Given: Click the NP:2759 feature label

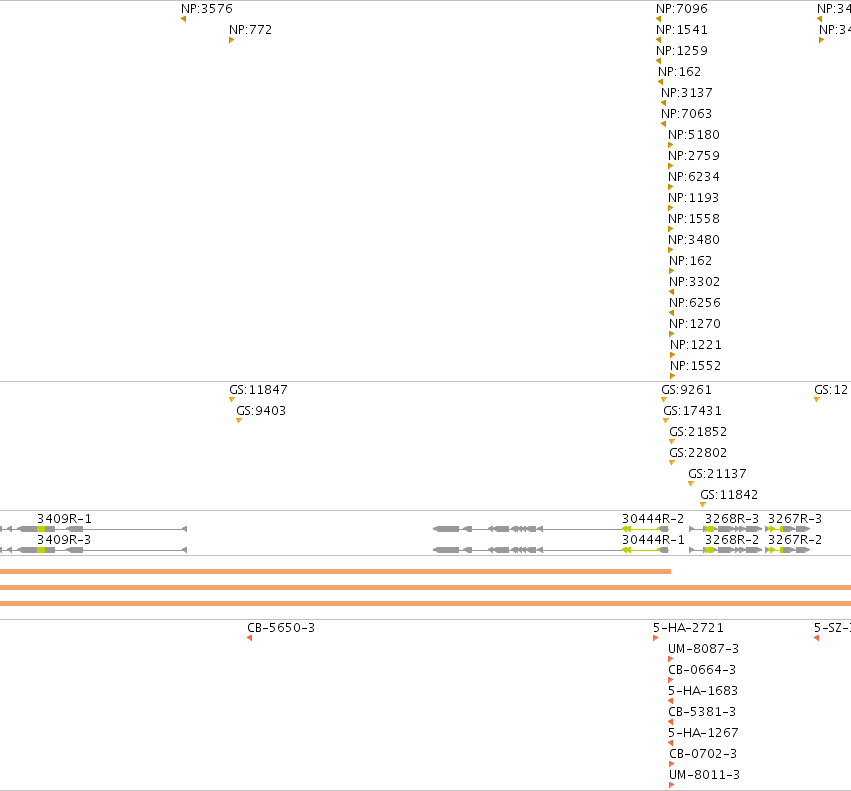Looking at the screenshot, I should [x=694, y=156].
